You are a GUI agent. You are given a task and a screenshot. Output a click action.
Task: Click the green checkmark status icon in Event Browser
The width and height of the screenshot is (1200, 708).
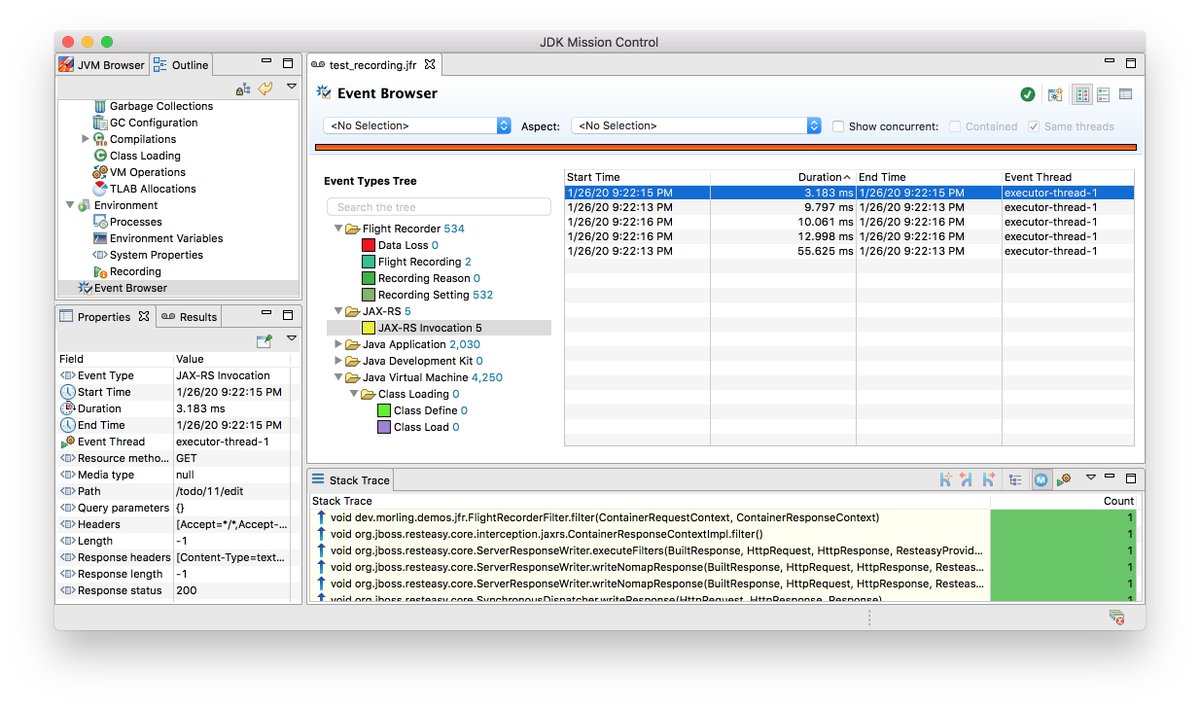click(1027, 94)
